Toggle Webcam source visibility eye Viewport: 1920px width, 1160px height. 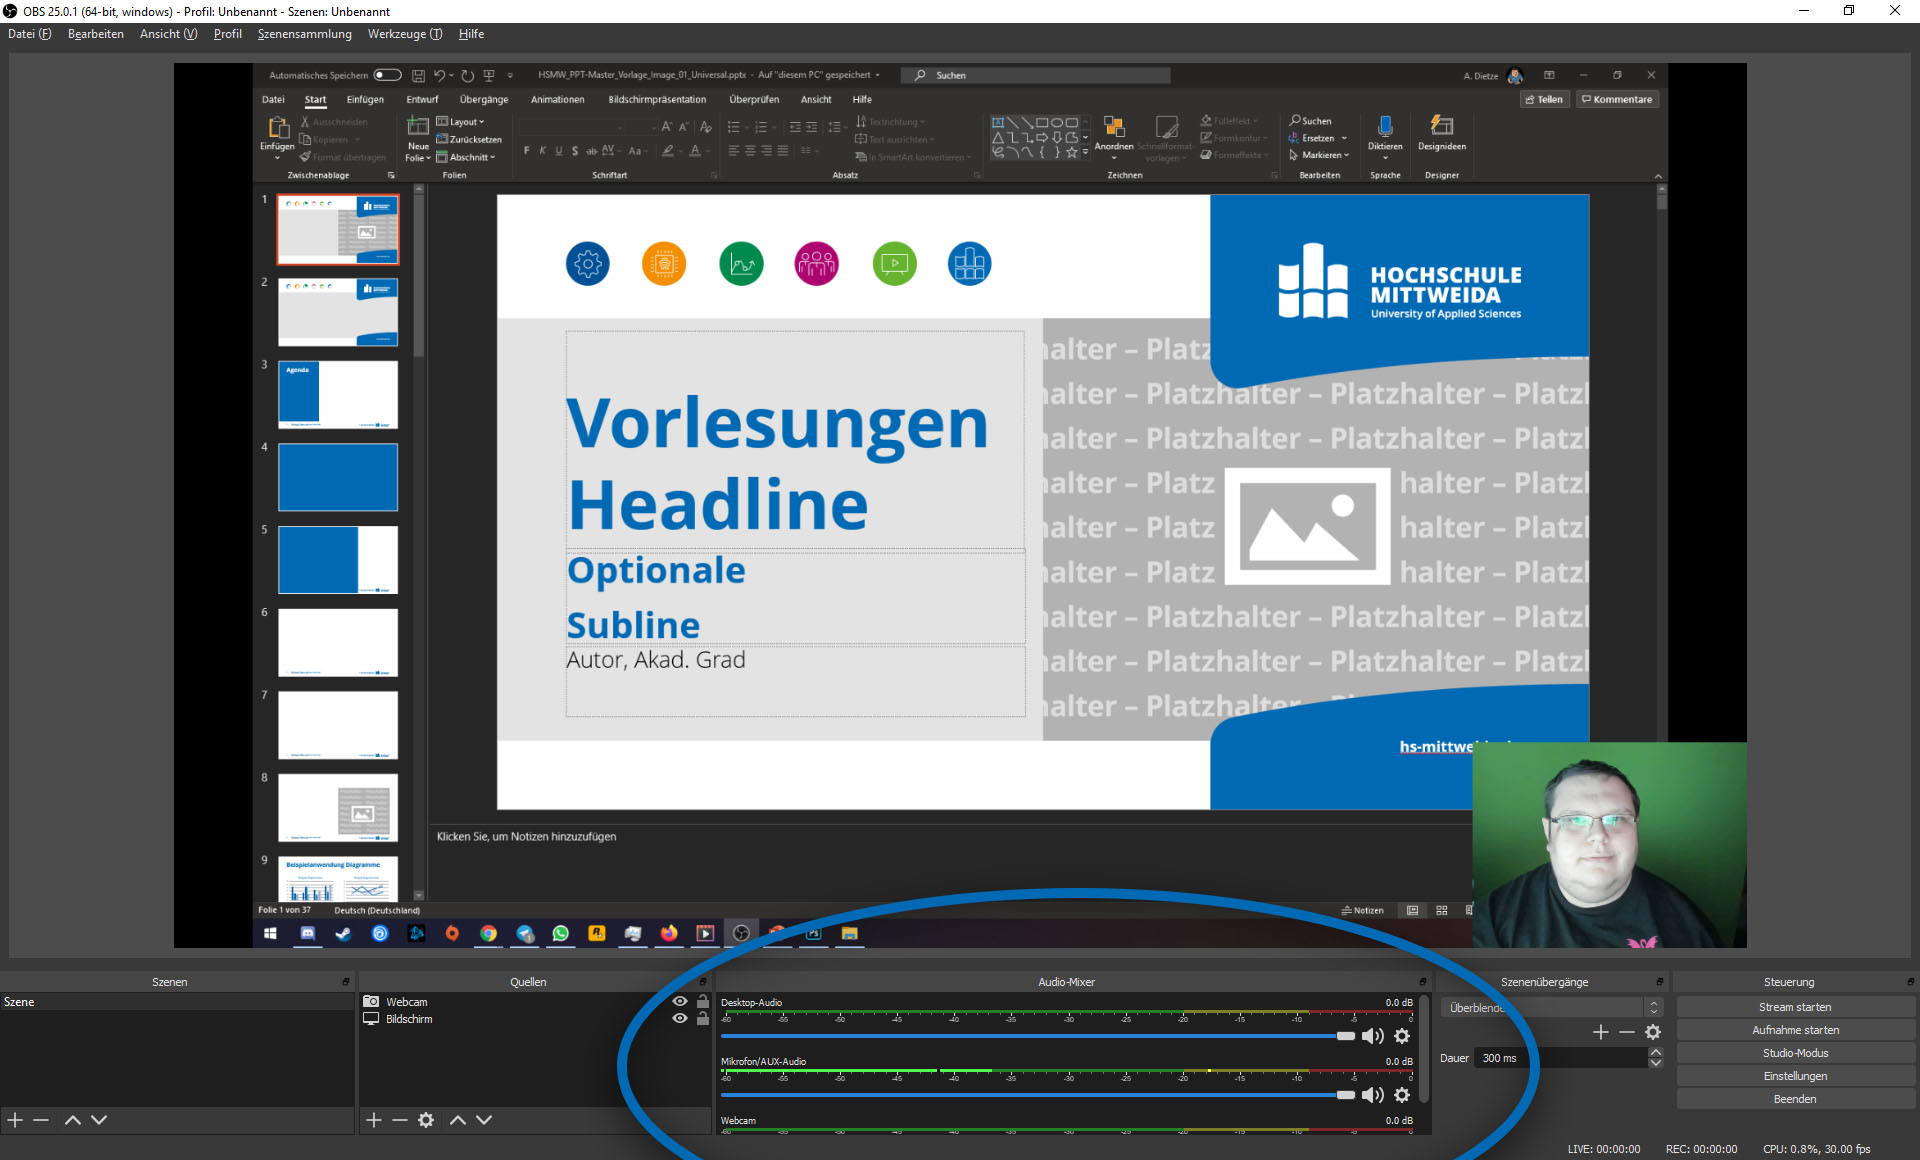coord(680,1001)
